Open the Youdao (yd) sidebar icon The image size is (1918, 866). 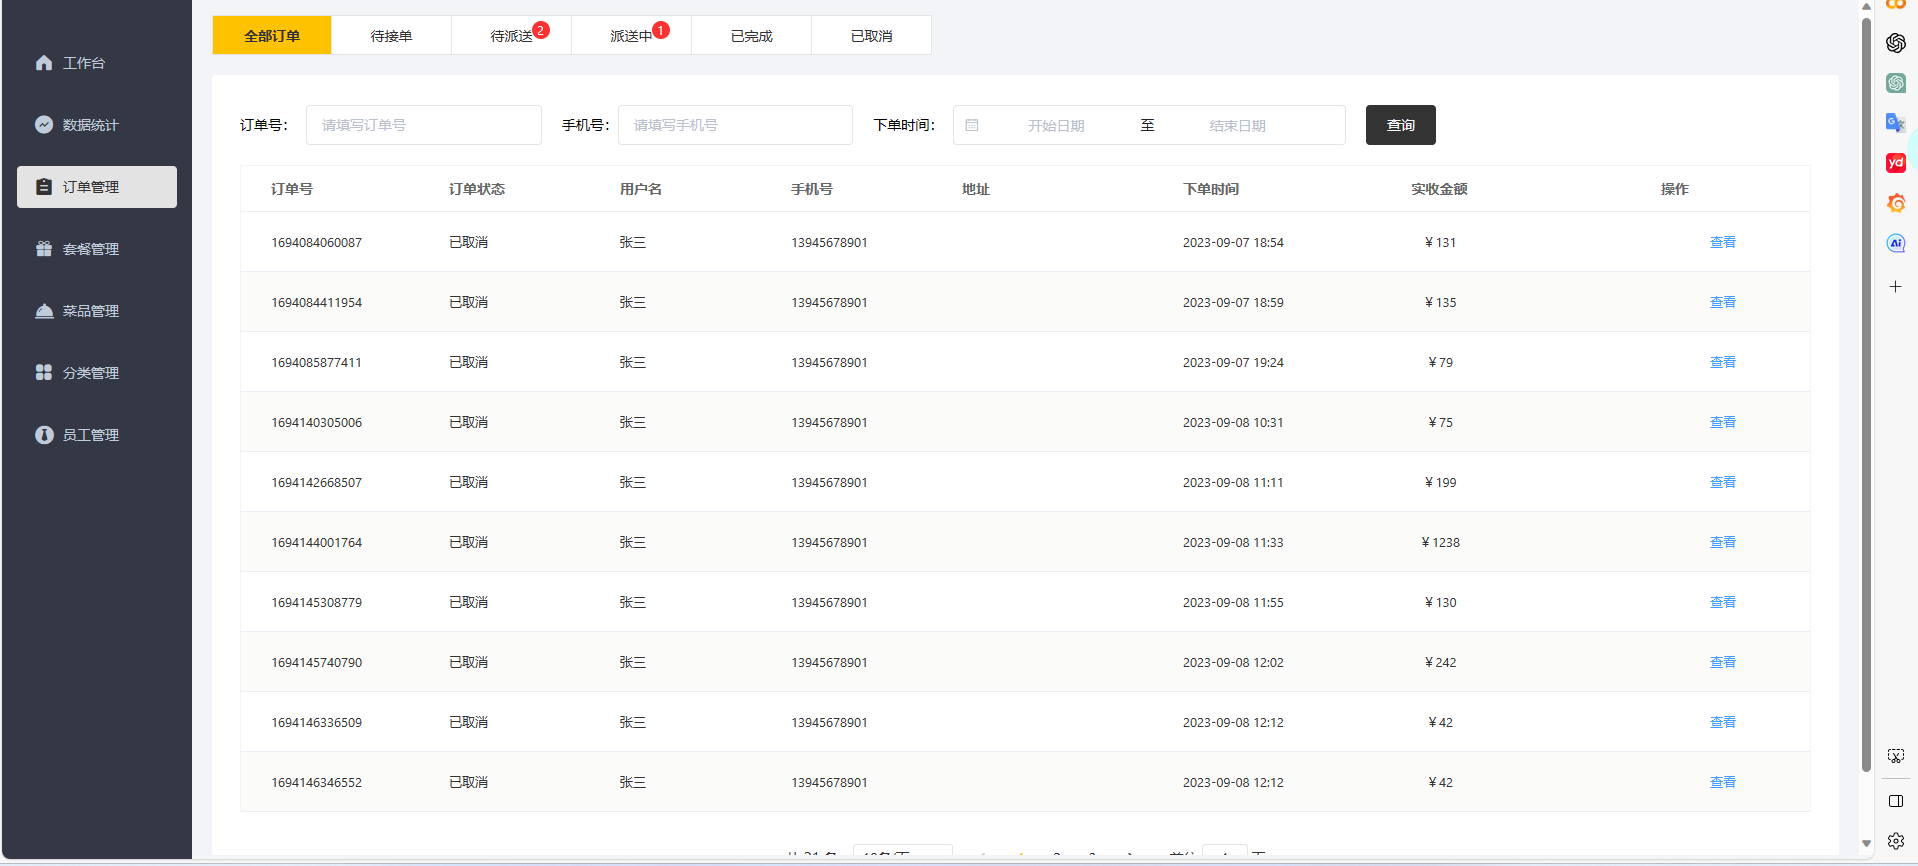(1895, 163)
